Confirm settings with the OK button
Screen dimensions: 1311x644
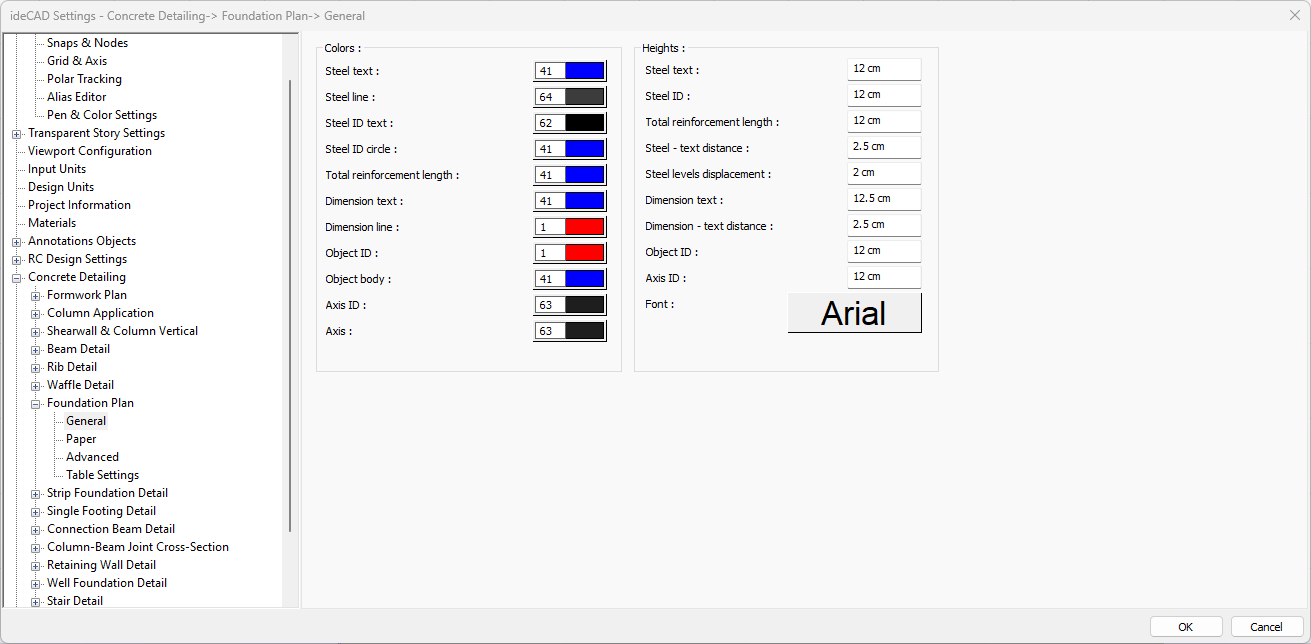point(1185,627)
